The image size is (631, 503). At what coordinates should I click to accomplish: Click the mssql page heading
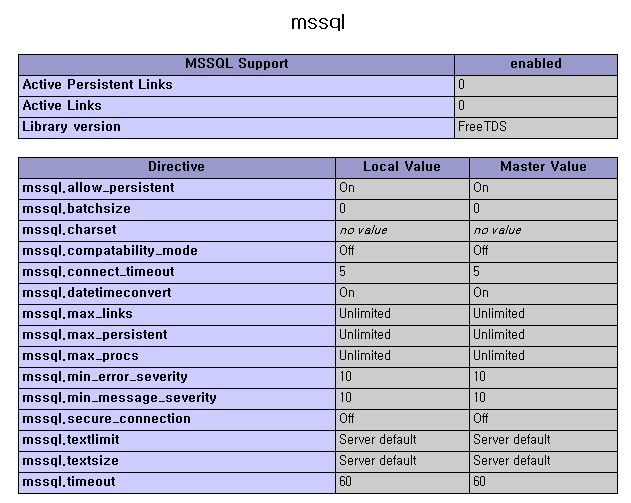(317, 22)
